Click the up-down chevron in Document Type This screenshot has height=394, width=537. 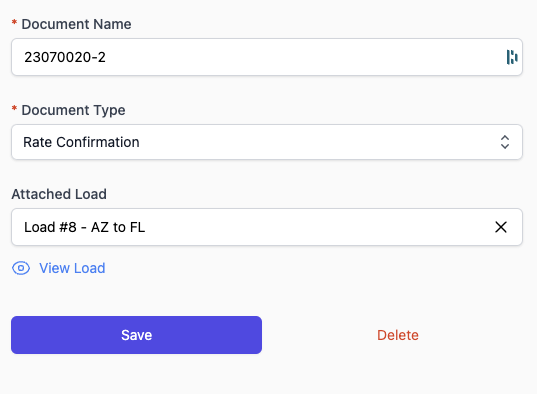[505, 142]
